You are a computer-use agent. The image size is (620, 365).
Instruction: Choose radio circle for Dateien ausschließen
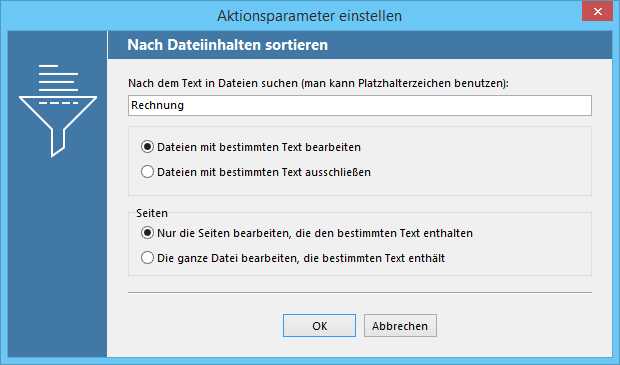[x=147, y=172]
